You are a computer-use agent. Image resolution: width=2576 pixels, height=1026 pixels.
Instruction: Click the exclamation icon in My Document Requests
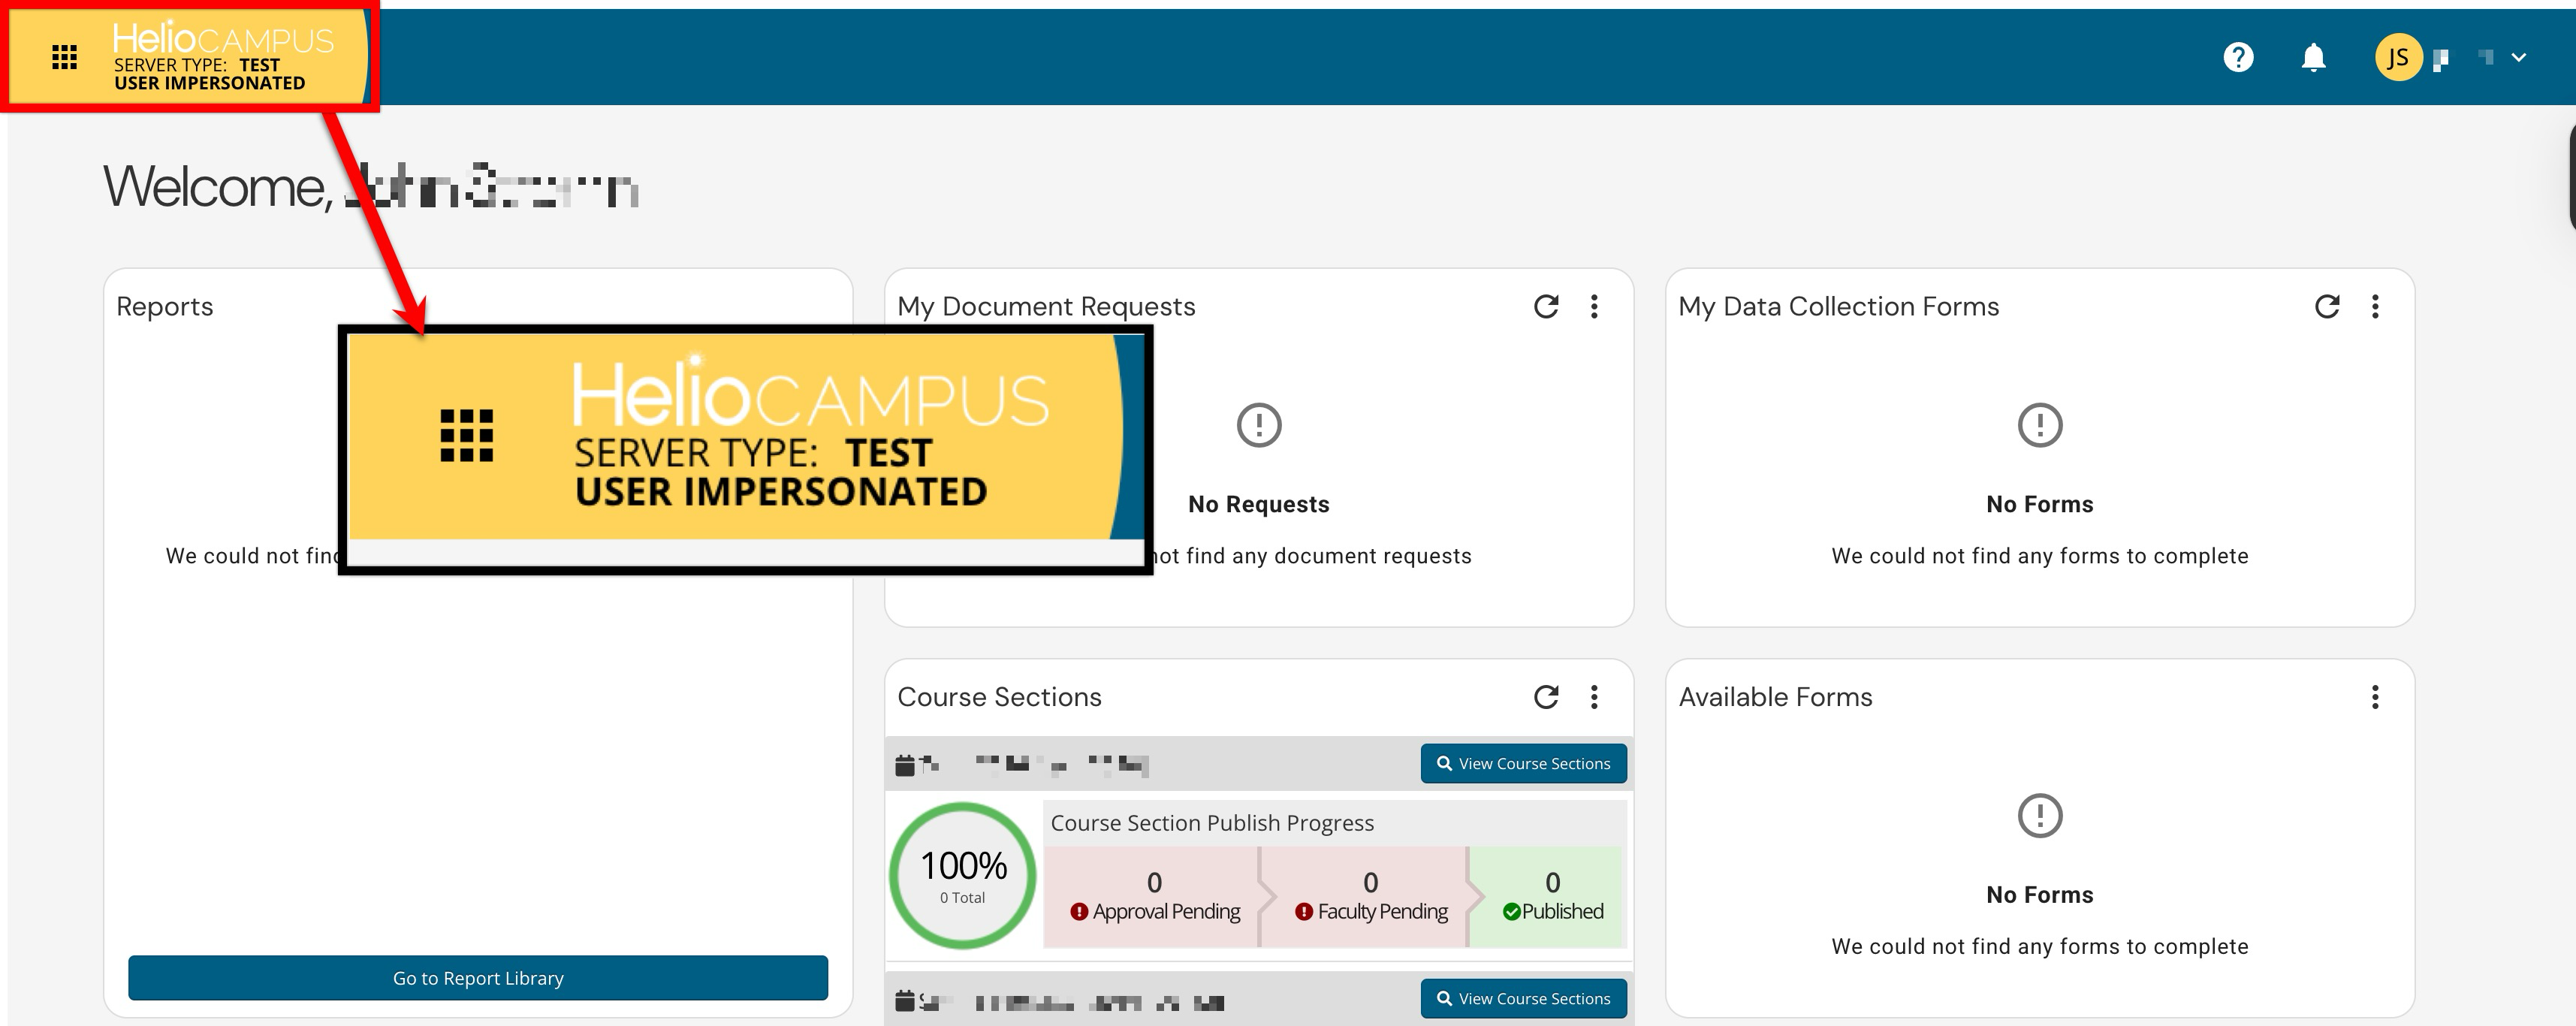(x=1259, y=425)
